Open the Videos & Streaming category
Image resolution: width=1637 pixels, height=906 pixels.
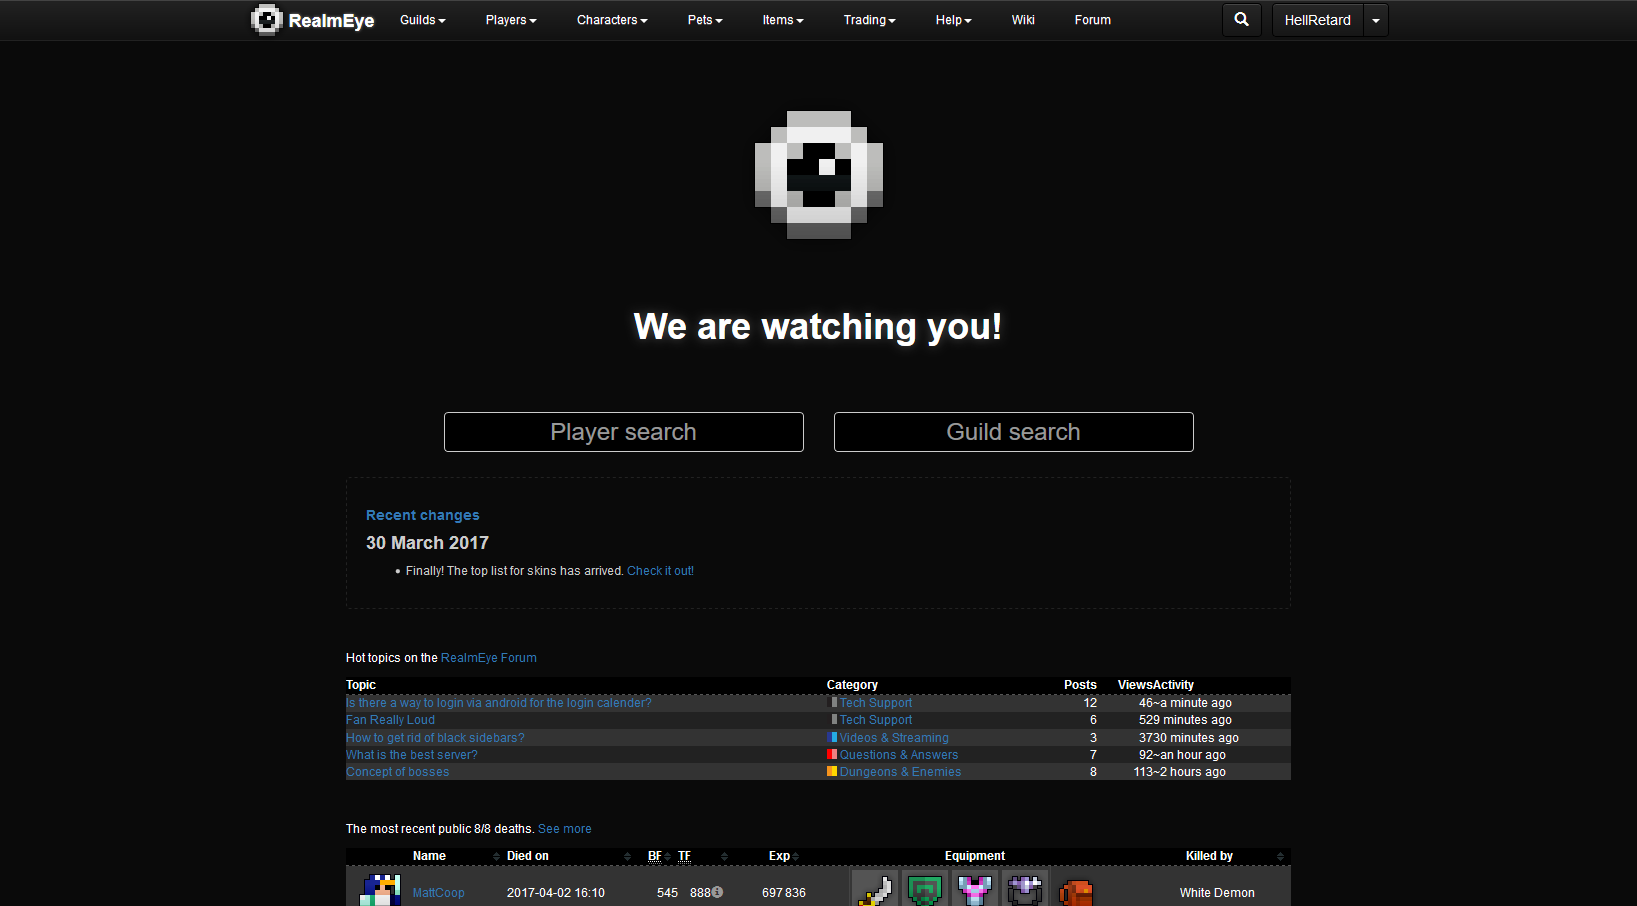894,738
